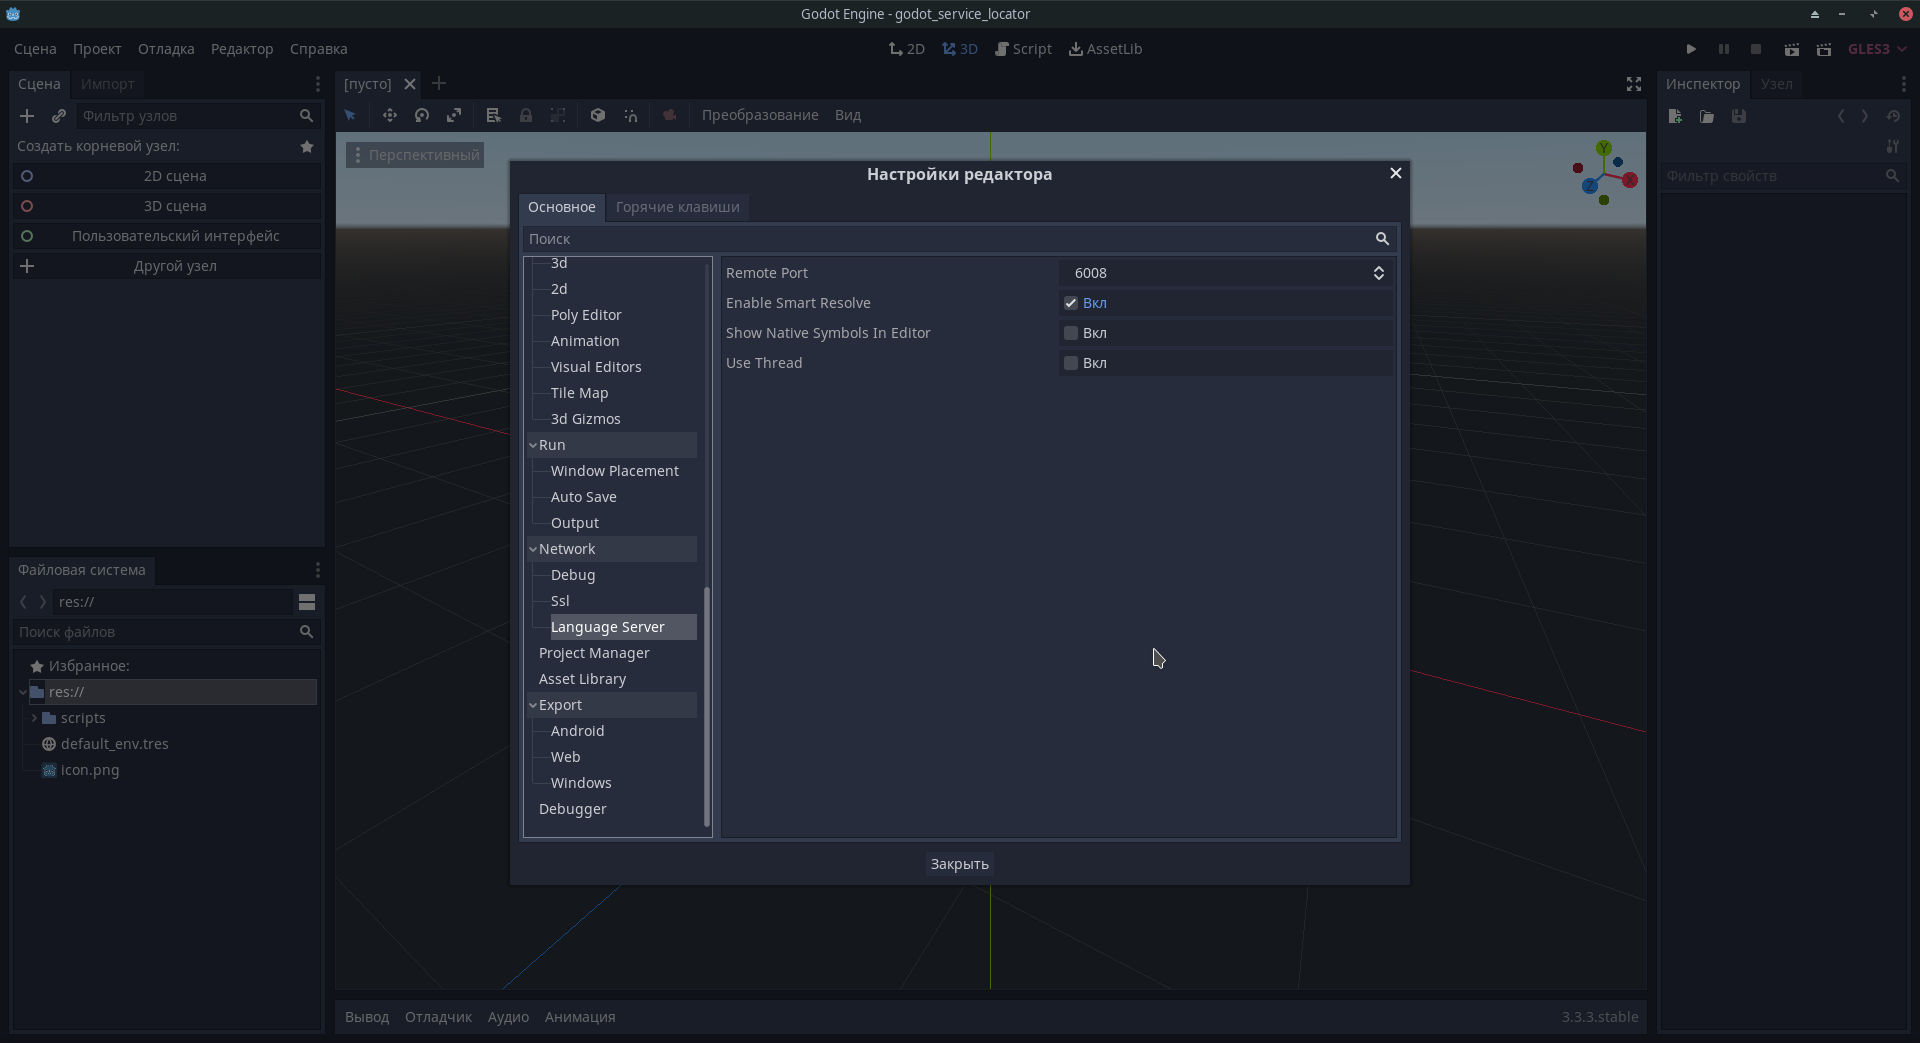
Task: Open the preview camera icon in the viewport toolbar
Action: click(x=669, y=115)
